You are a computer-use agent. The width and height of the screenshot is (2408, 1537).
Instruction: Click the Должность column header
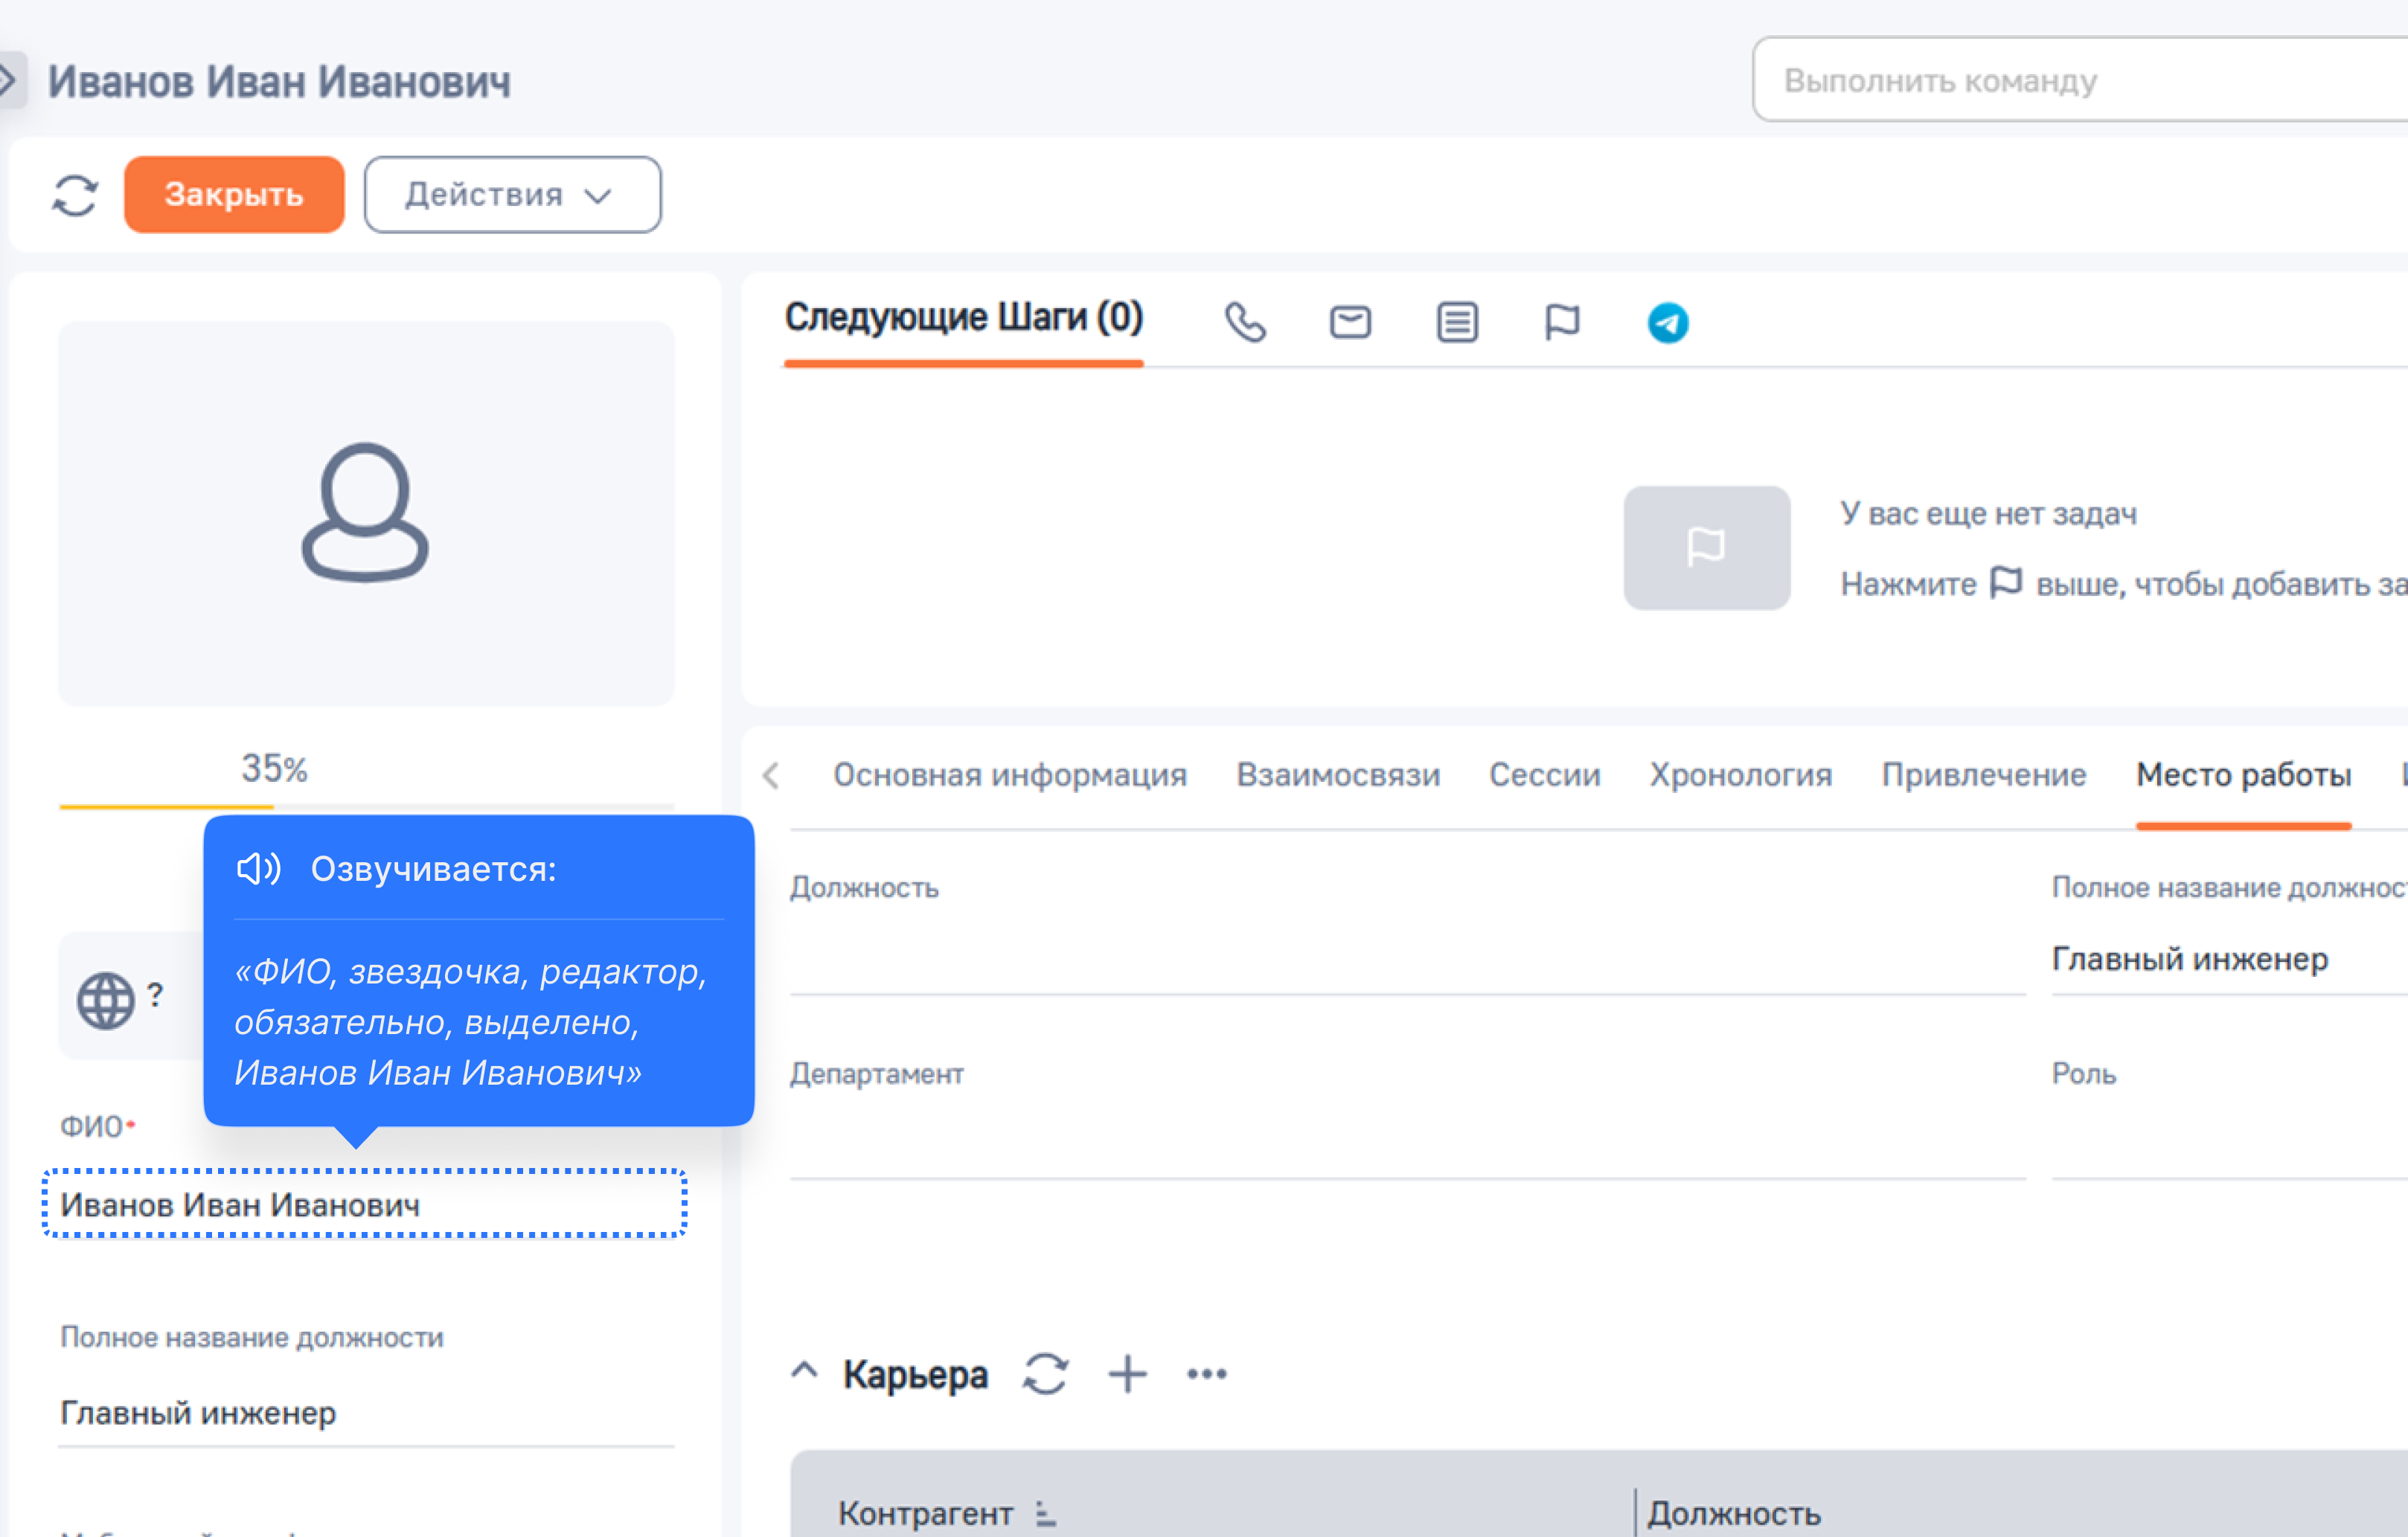point(1734,1513)
